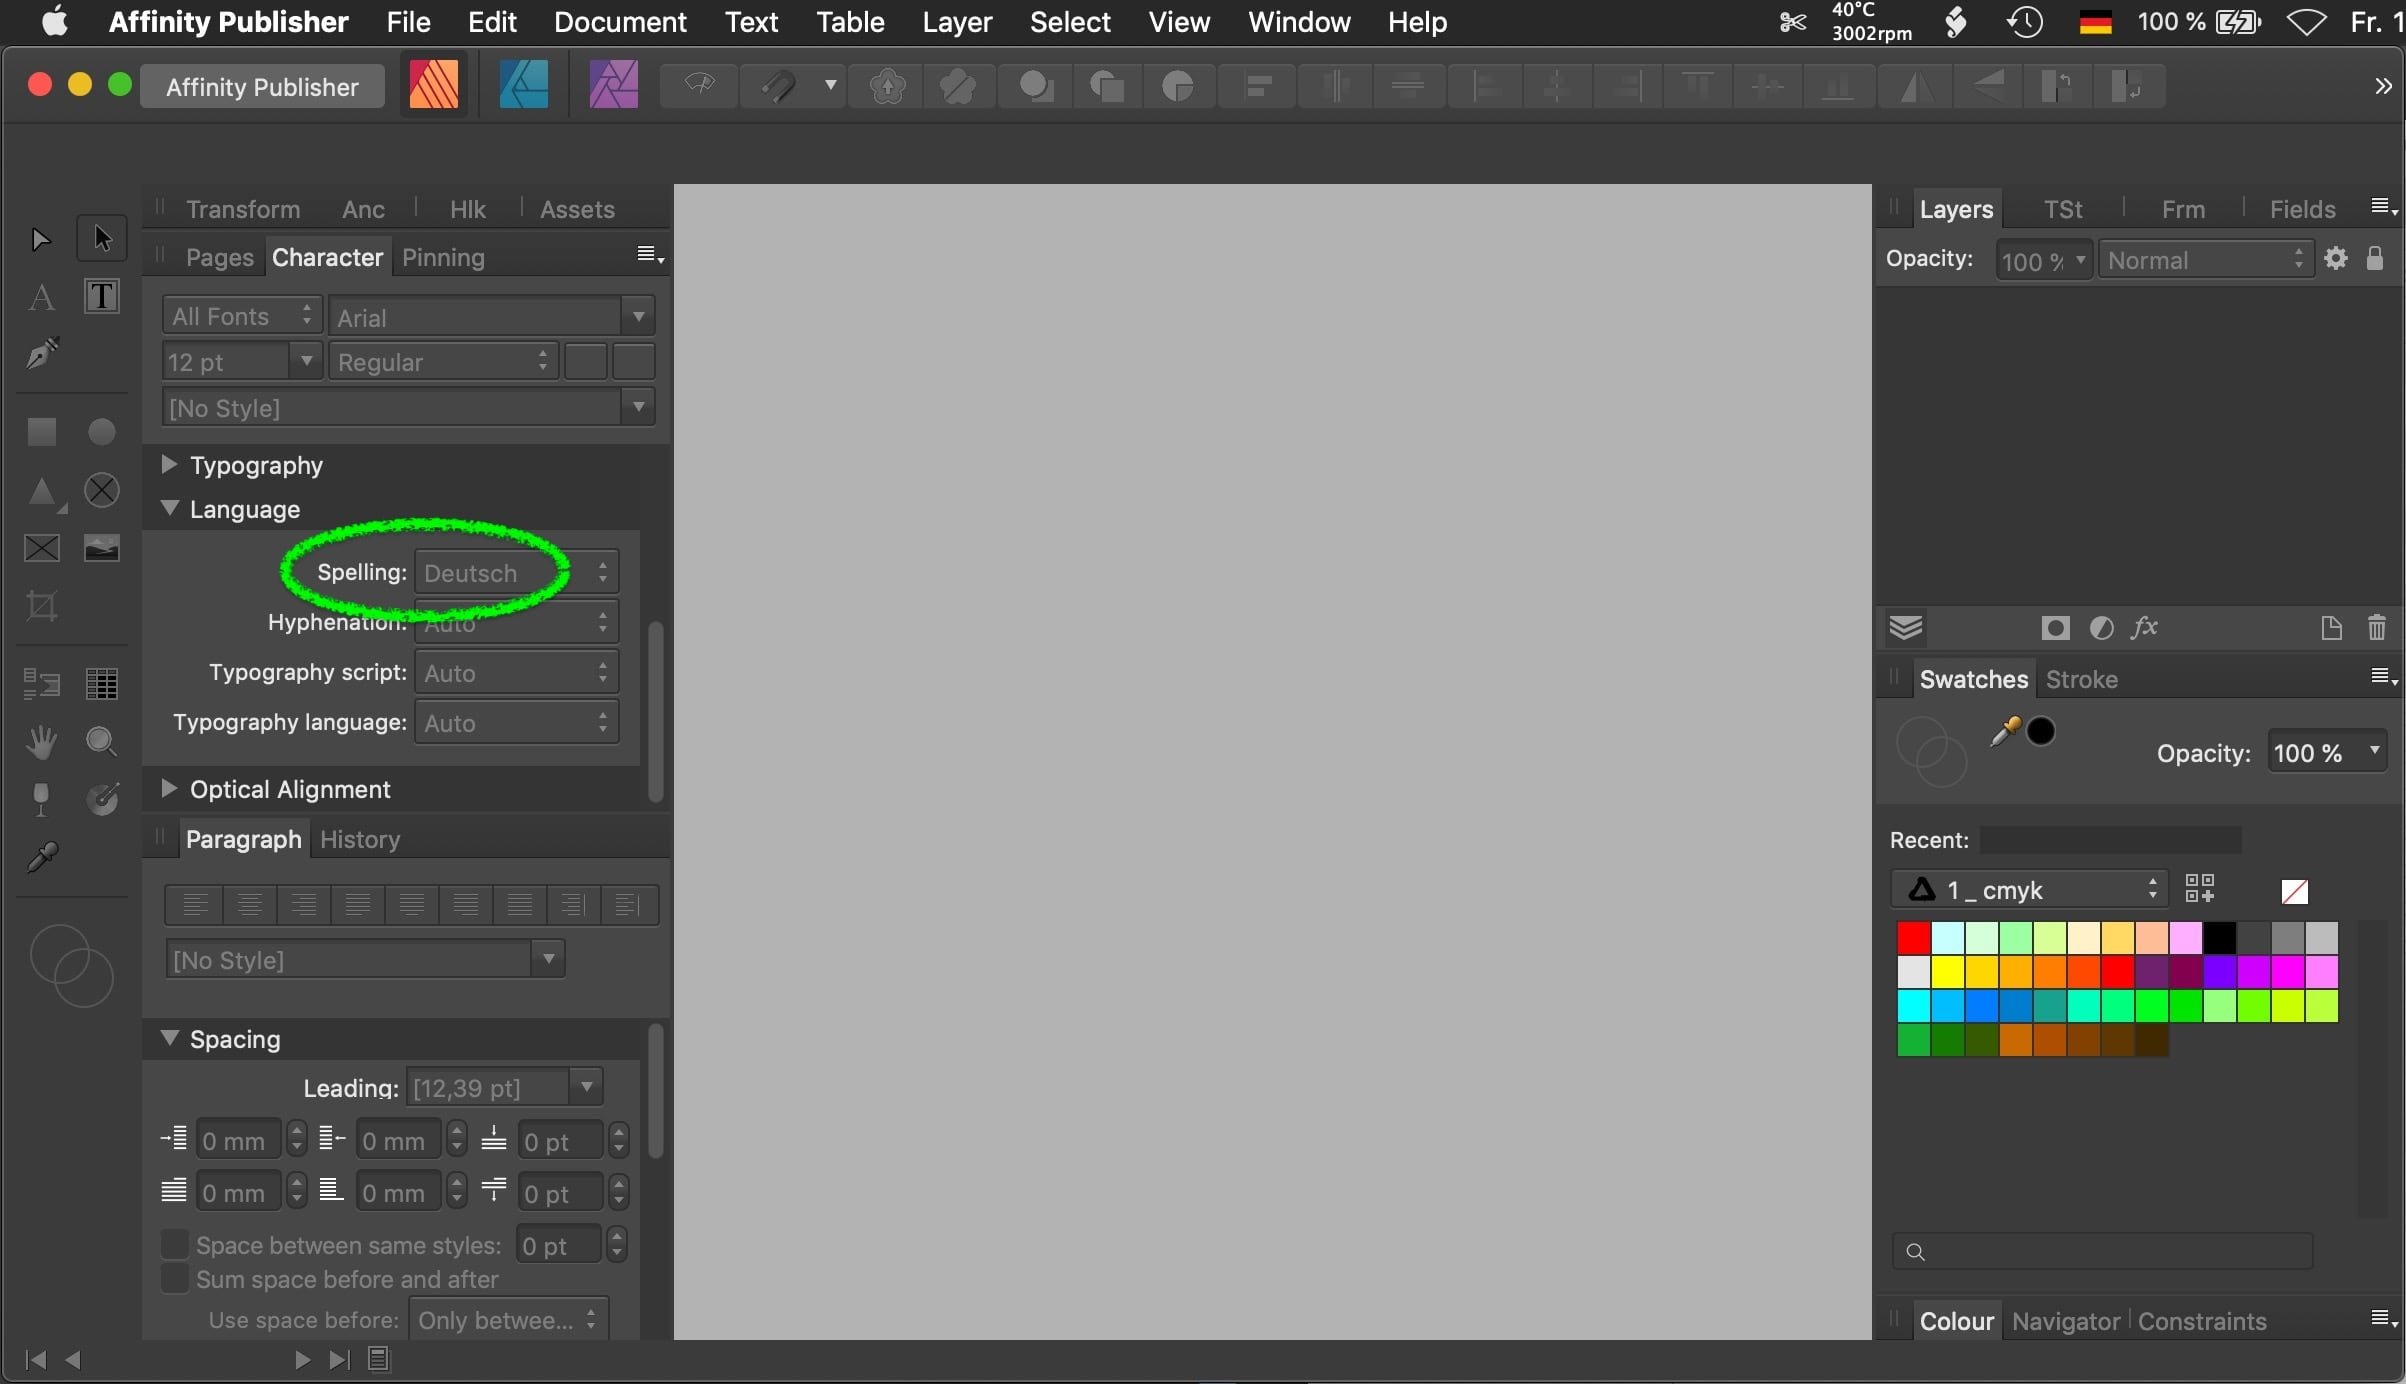Expand the Optical Alignment section

click(x=169, y=788)
